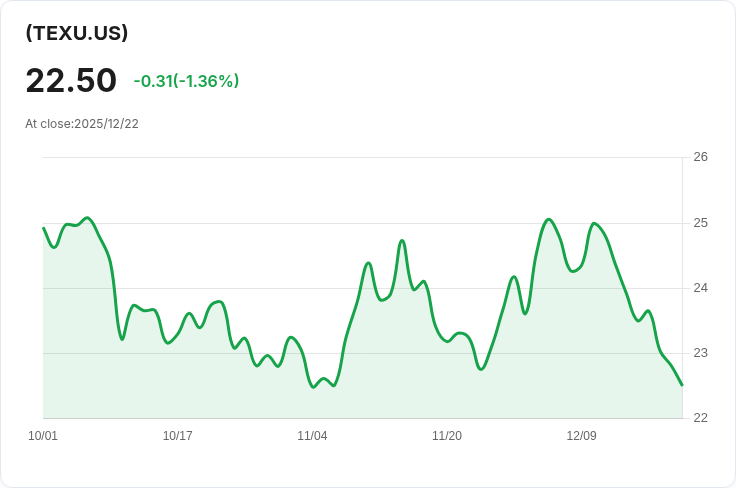
Task: Click the 22.50 current price
Action: 71,80
